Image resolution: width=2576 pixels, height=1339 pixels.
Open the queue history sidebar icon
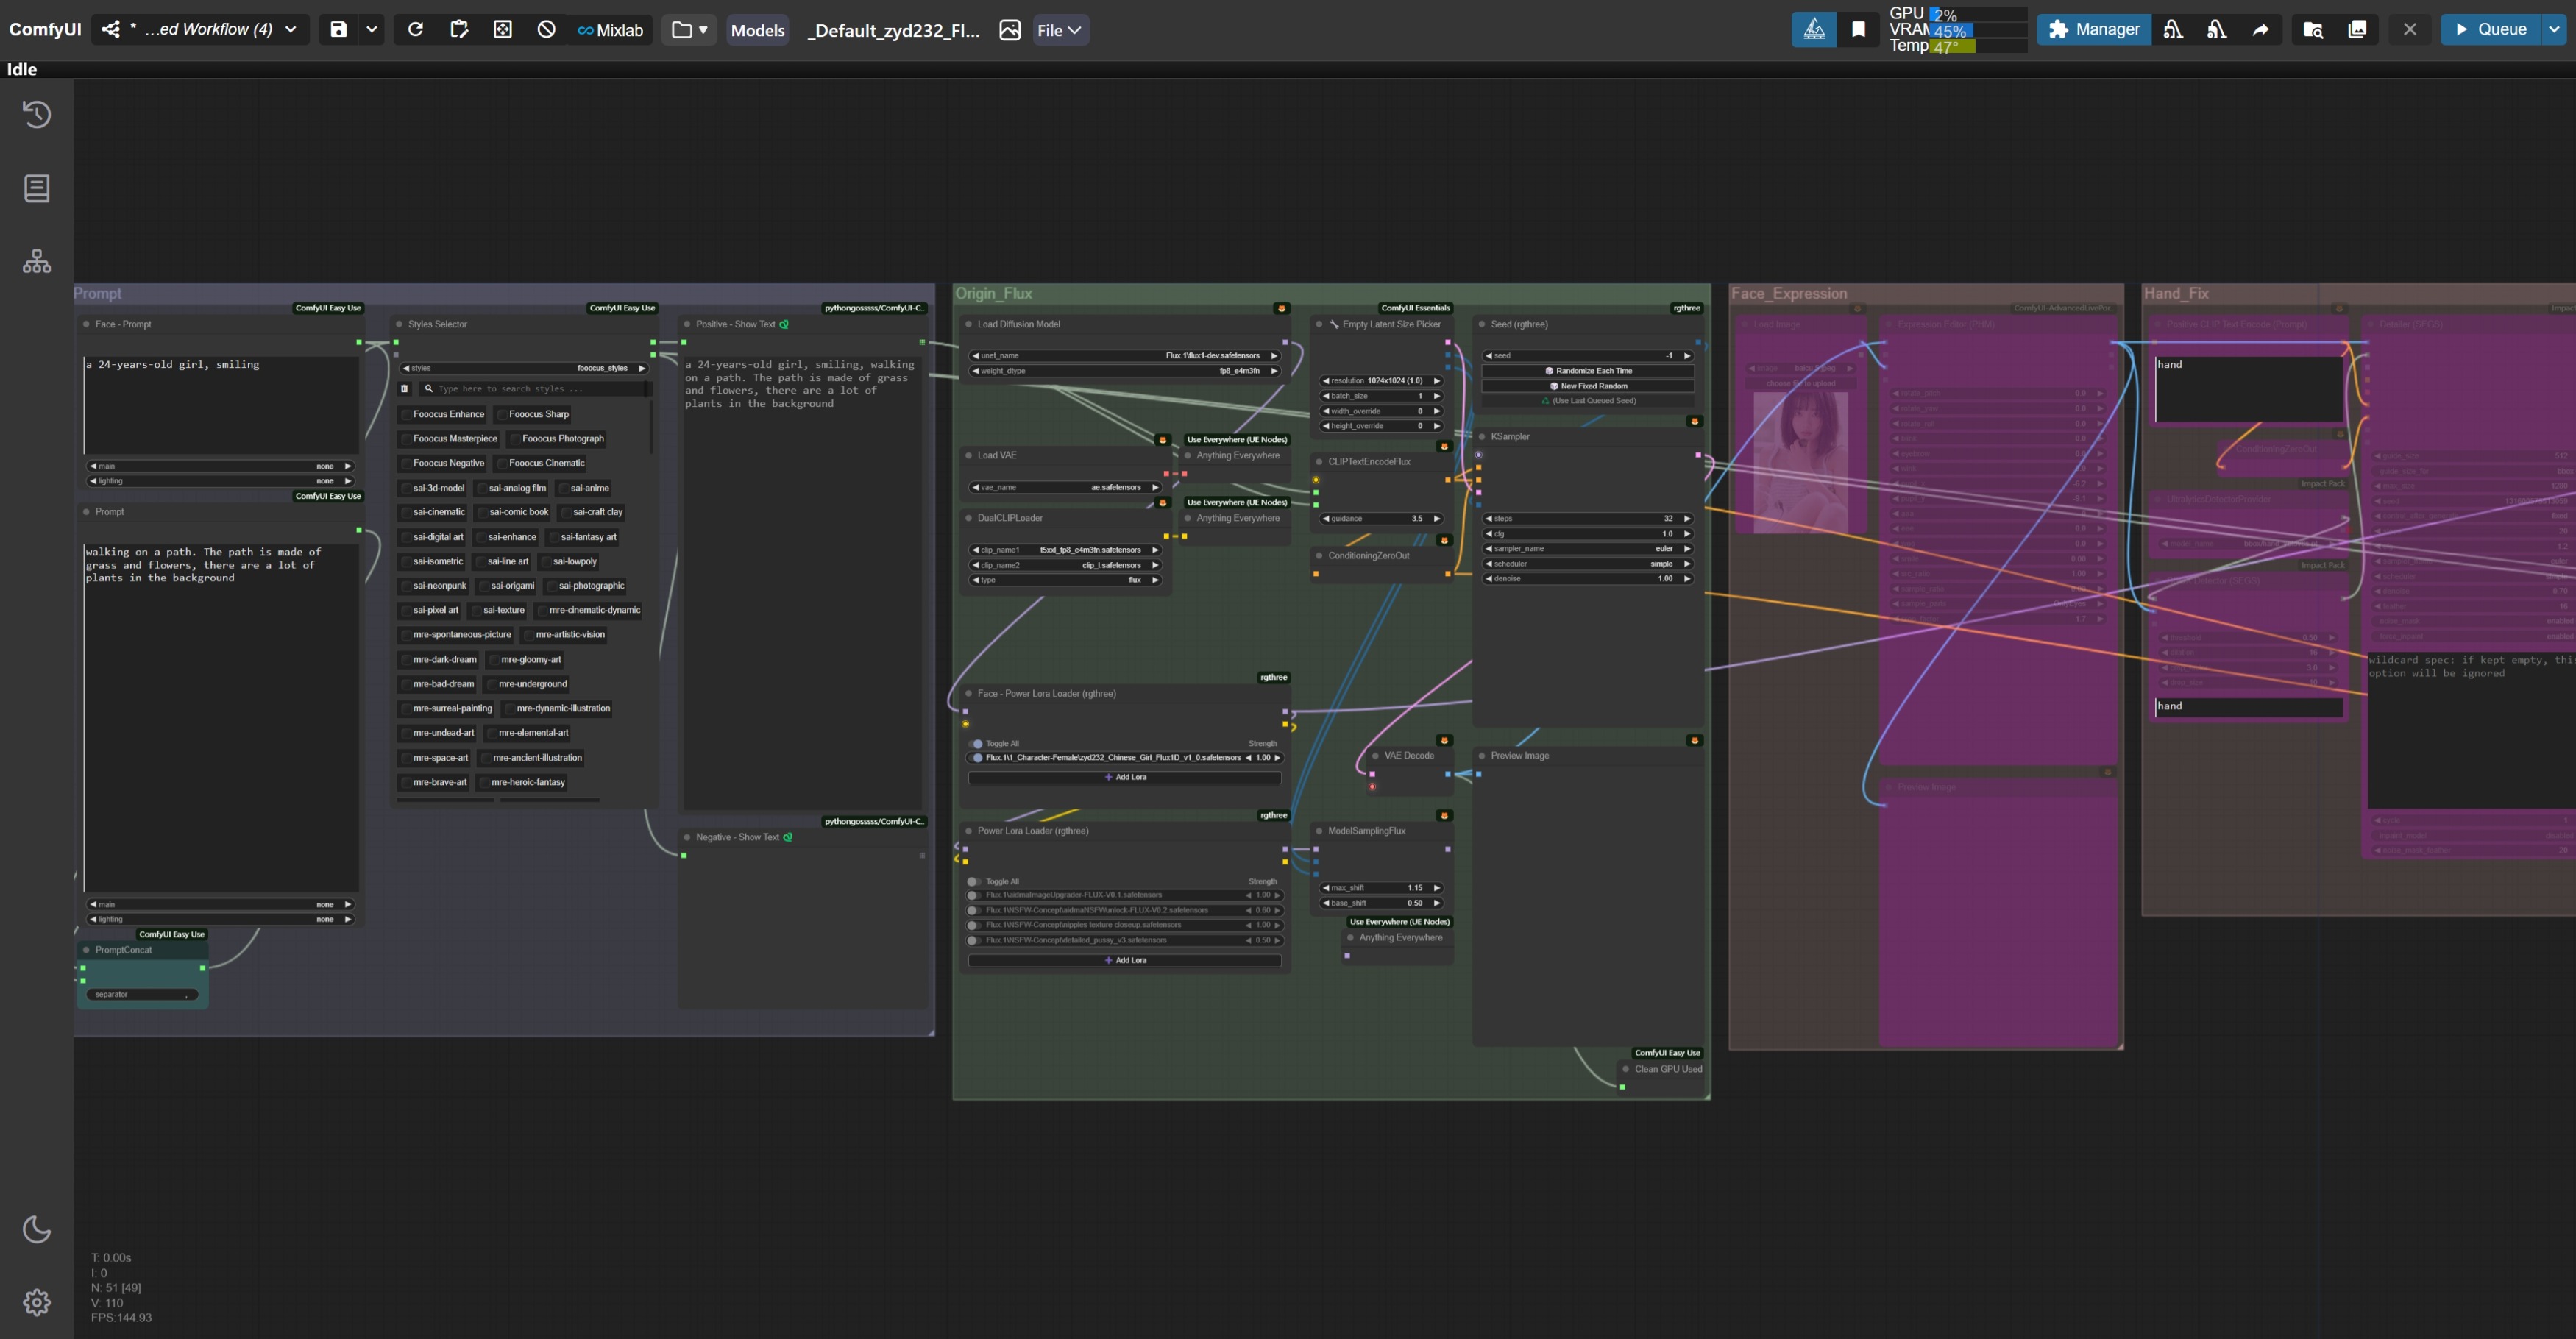click(37, 114)
